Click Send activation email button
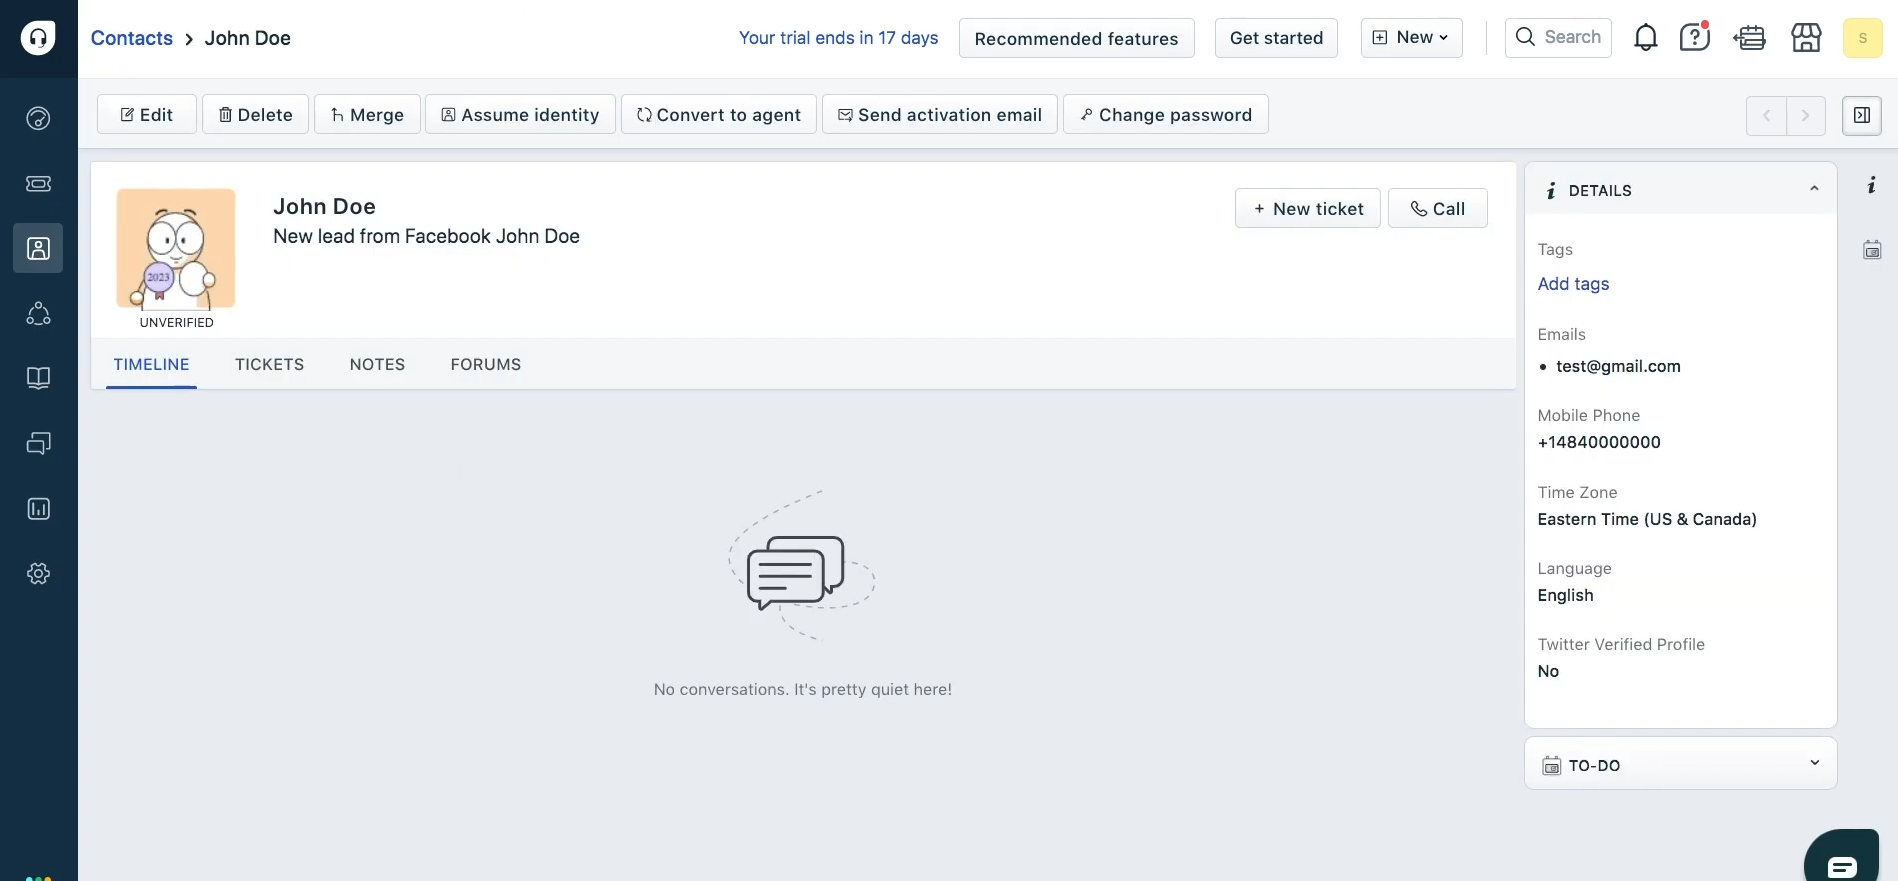Viewport: 1898px width, 881px height. [x=940, y=115]
